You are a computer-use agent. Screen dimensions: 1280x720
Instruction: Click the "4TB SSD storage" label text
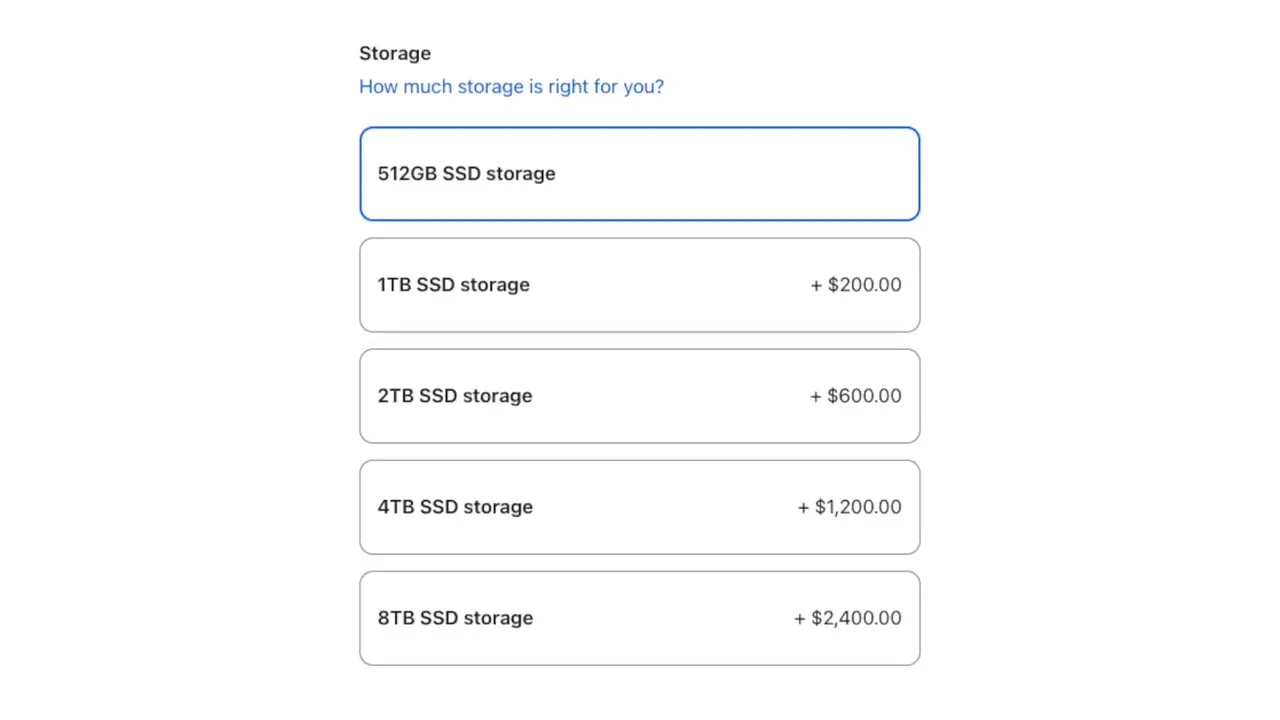pyautogui.click(x=455, y=507)
